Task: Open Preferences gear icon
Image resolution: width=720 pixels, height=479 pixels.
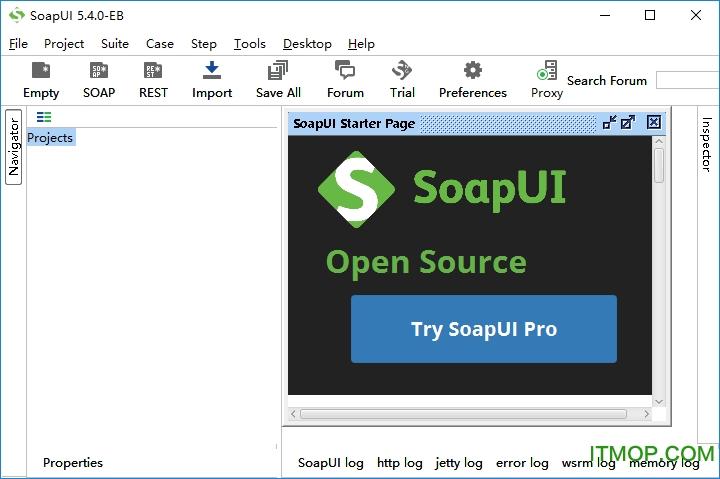Action: [472, 80]
